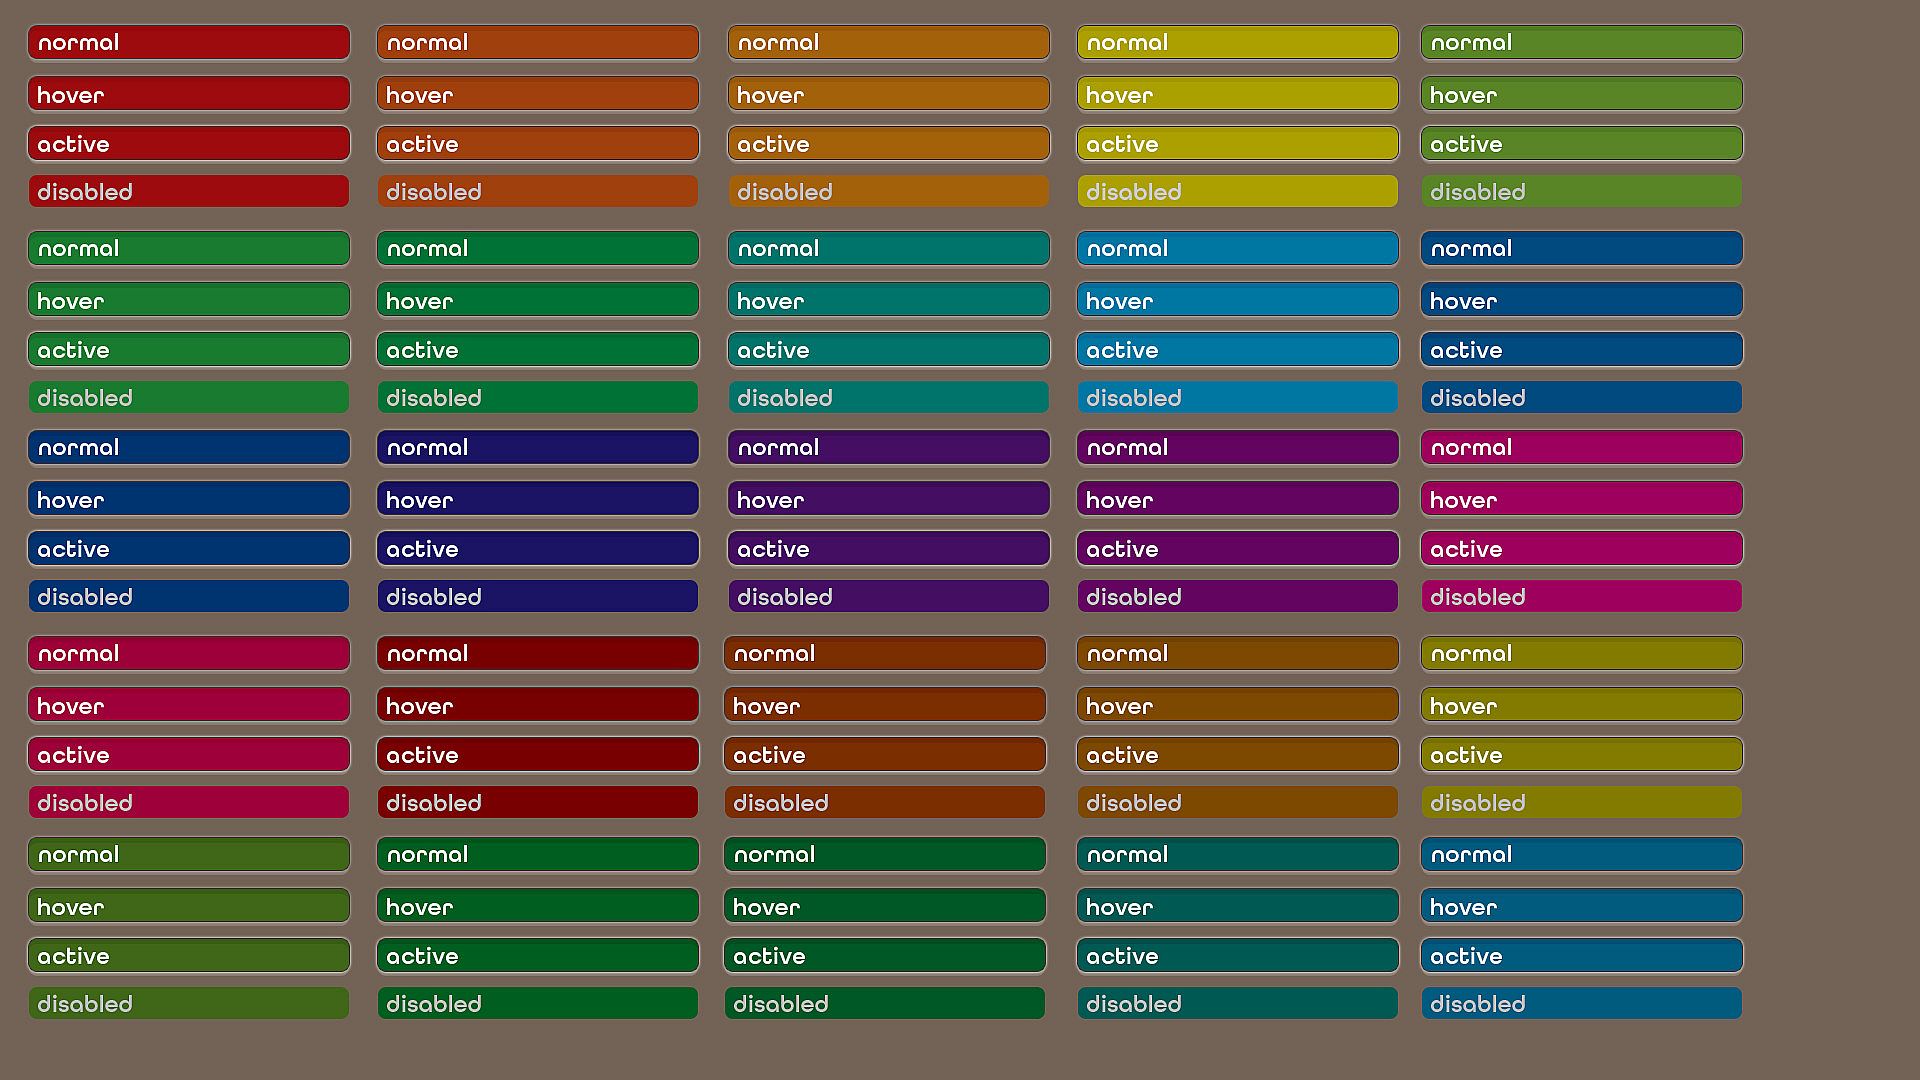Screen dimensions: 1920x1080
Task: Click the violet purple "disabled" button
Action: tap(888, 597)
